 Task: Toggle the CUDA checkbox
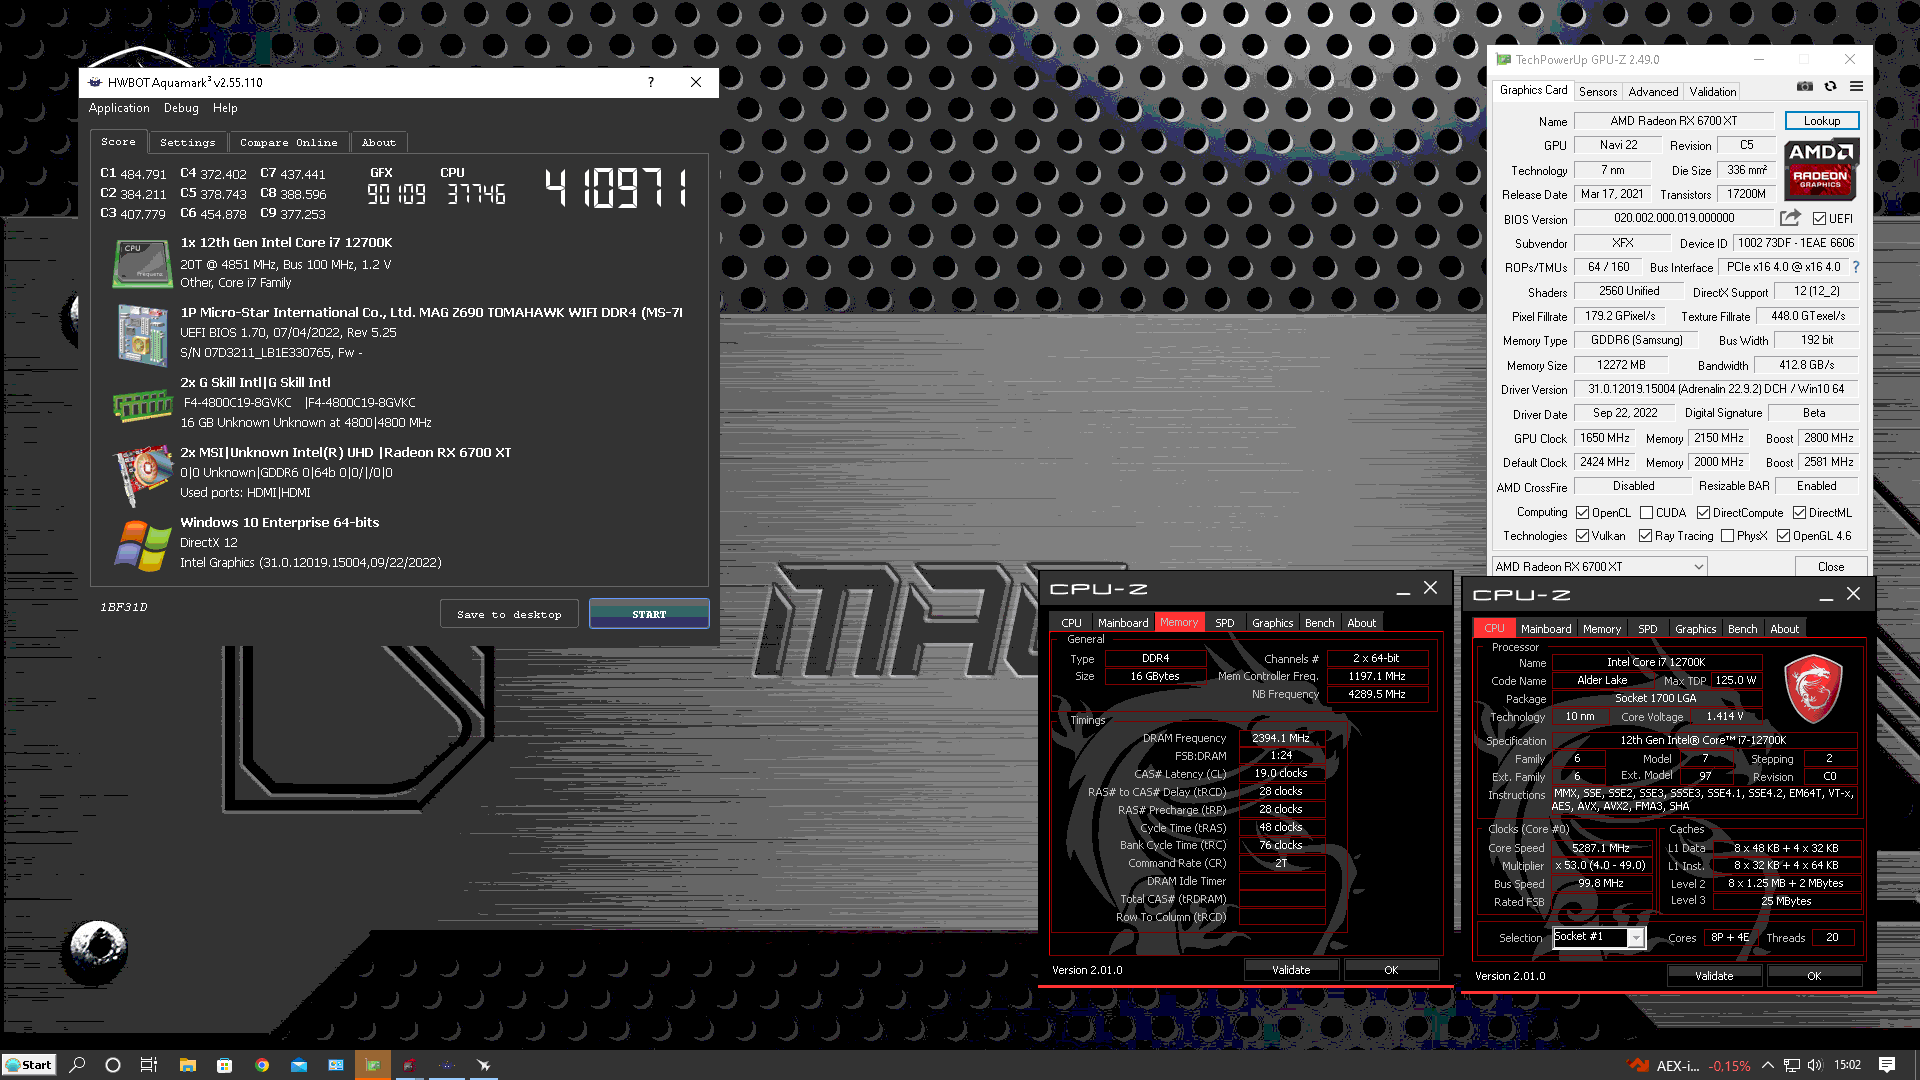[1646, 513]
